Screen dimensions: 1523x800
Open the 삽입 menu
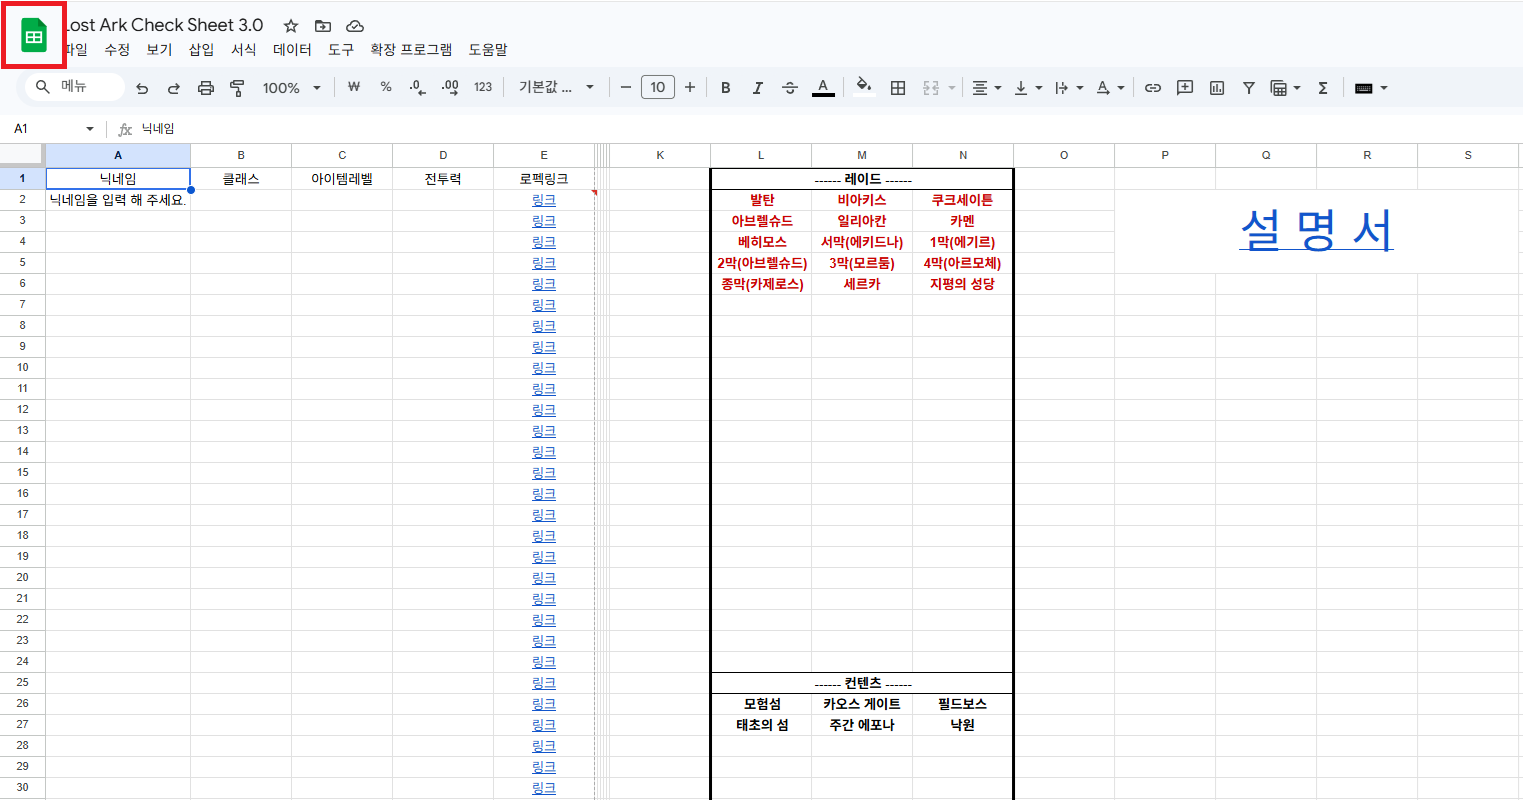point(201,49)
